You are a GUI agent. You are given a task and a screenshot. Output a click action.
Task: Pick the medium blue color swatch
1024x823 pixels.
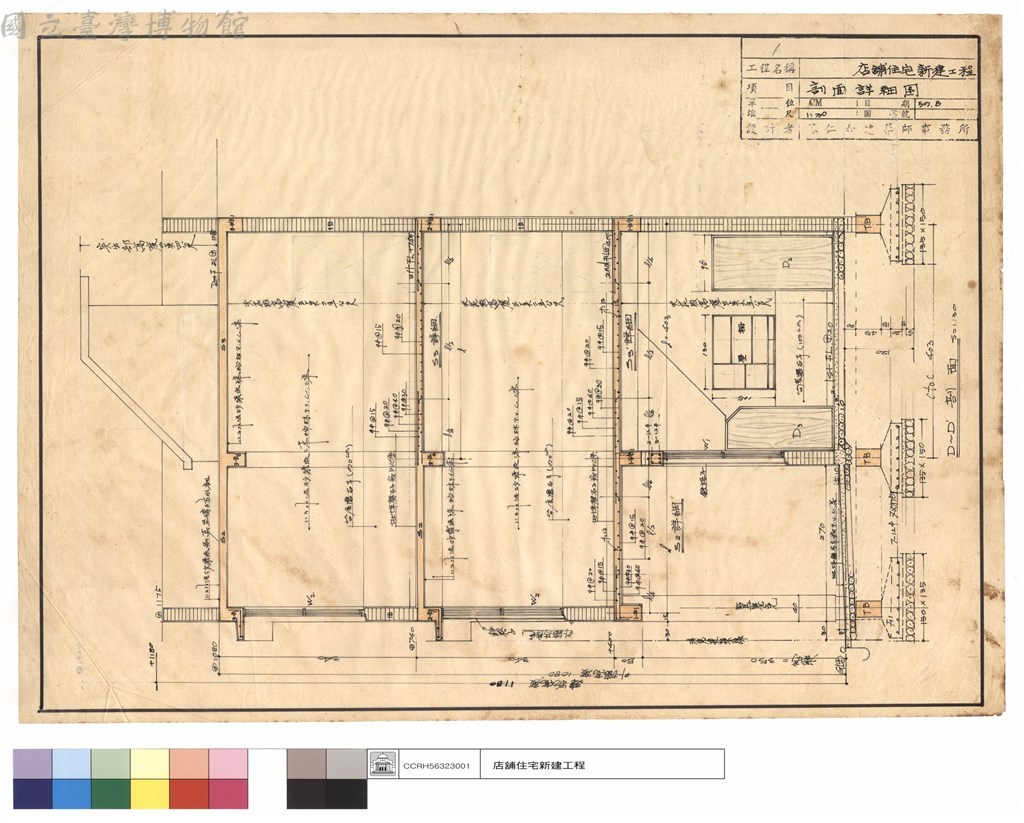click(x=72, y=794)
